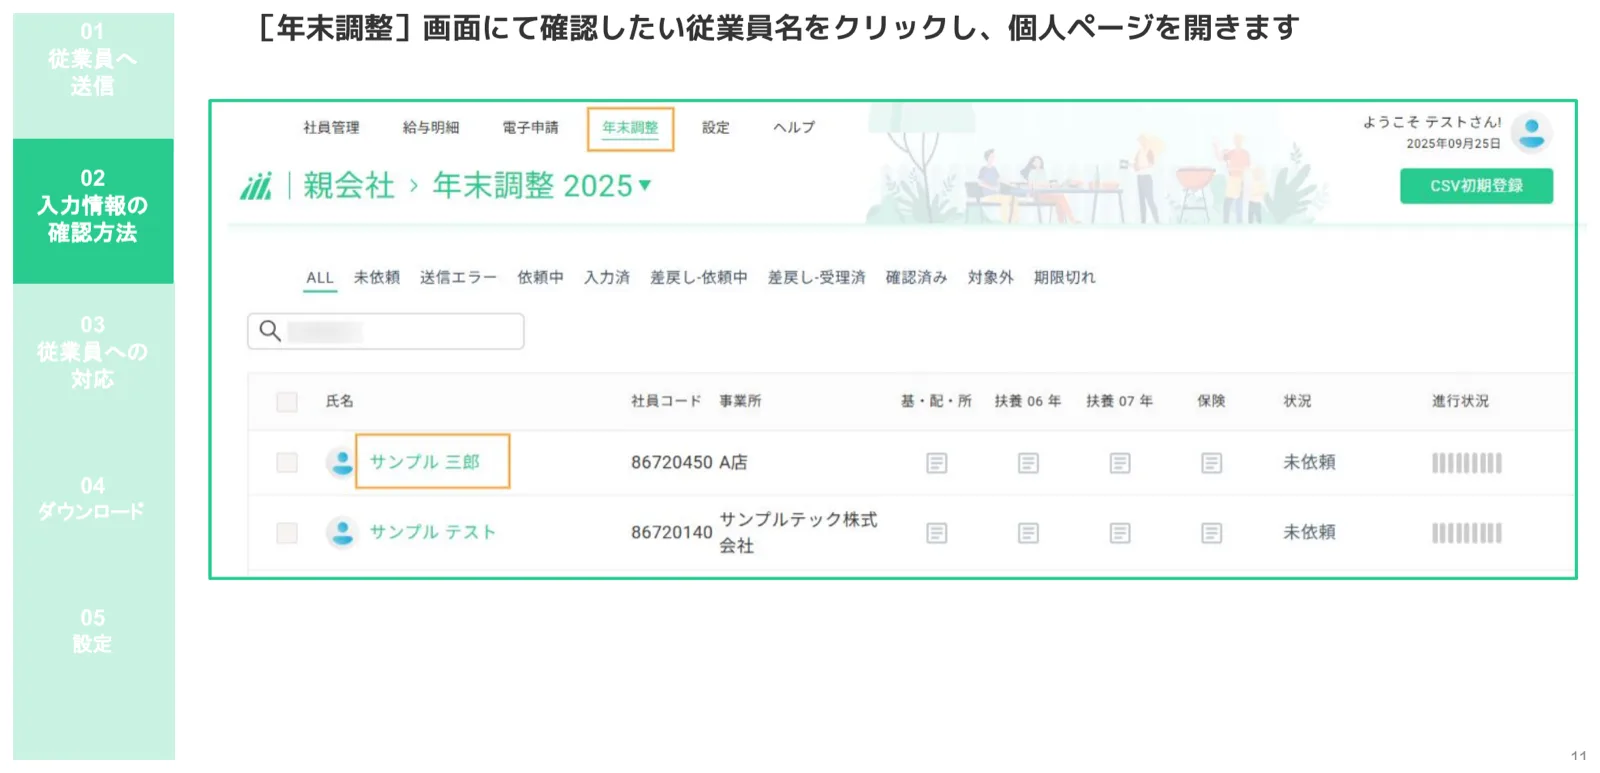Open employee サンプル 三郎 page
This screenshot has width=1600, height=773.
click(425, 462)
